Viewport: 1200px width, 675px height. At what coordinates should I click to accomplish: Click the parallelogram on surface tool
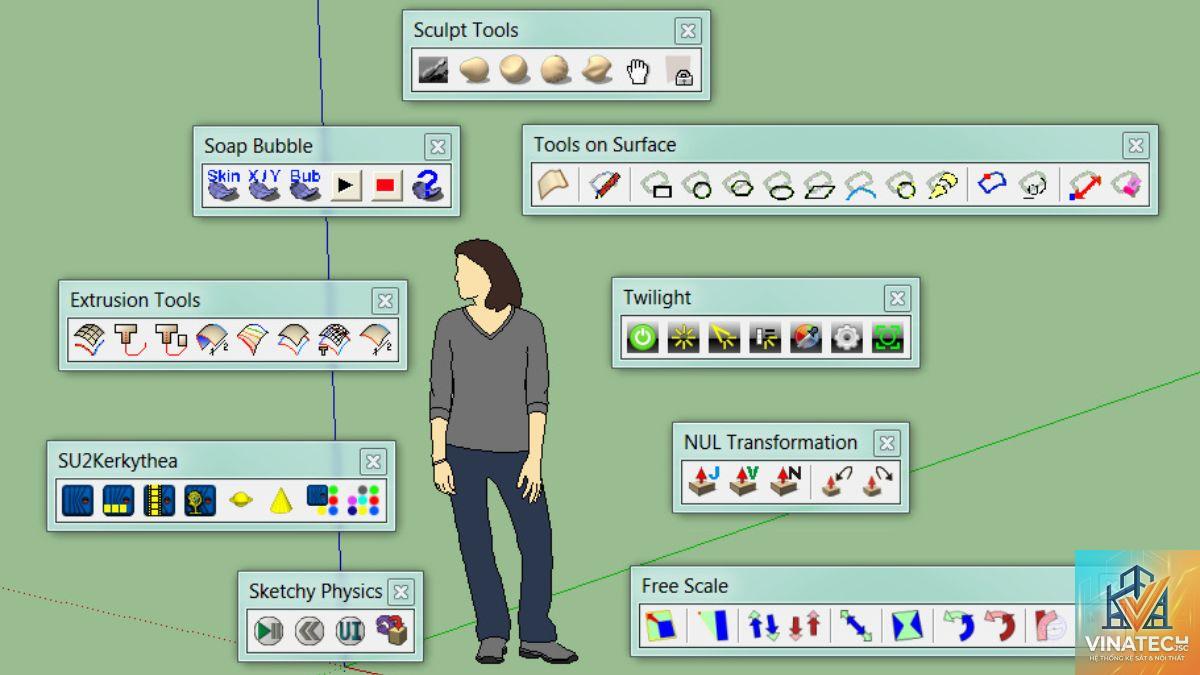pyautogui.click(x=820, y=186)
